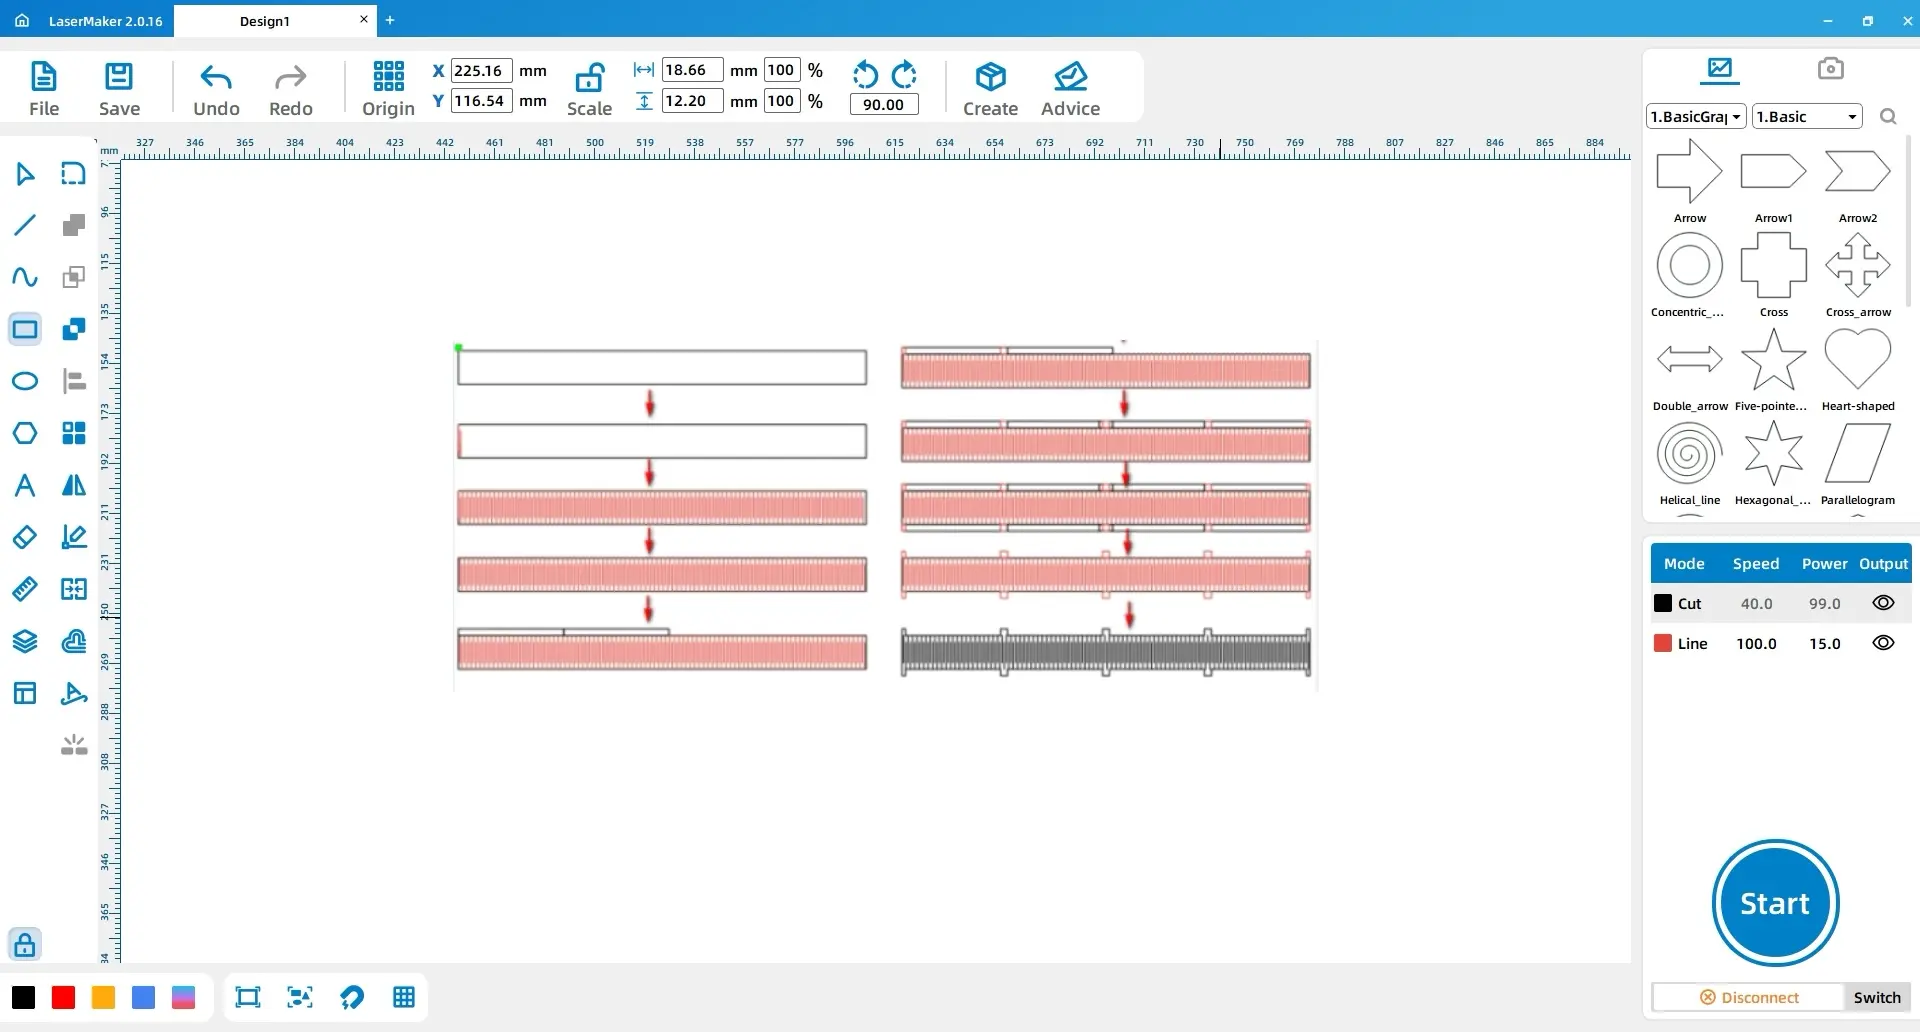Open the camera panel icon

pos(1830,68)
